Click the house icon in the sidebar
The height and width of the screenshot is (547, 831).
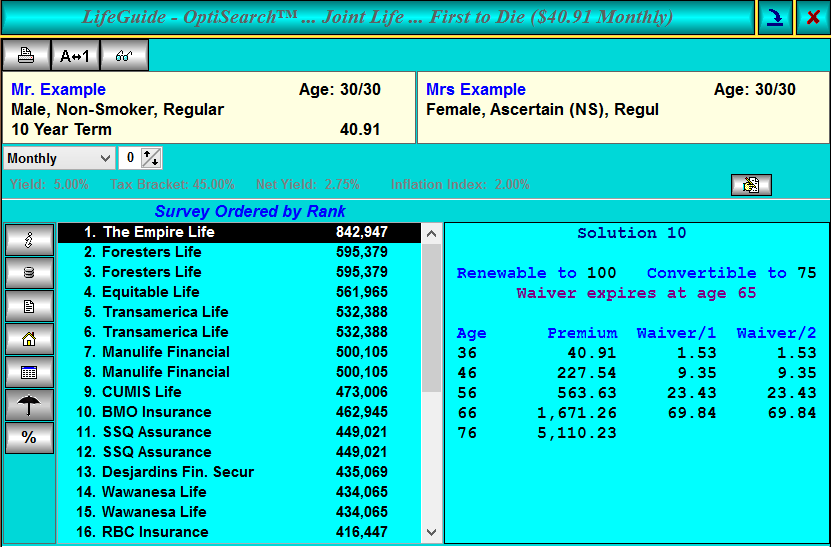click(29, 339)
